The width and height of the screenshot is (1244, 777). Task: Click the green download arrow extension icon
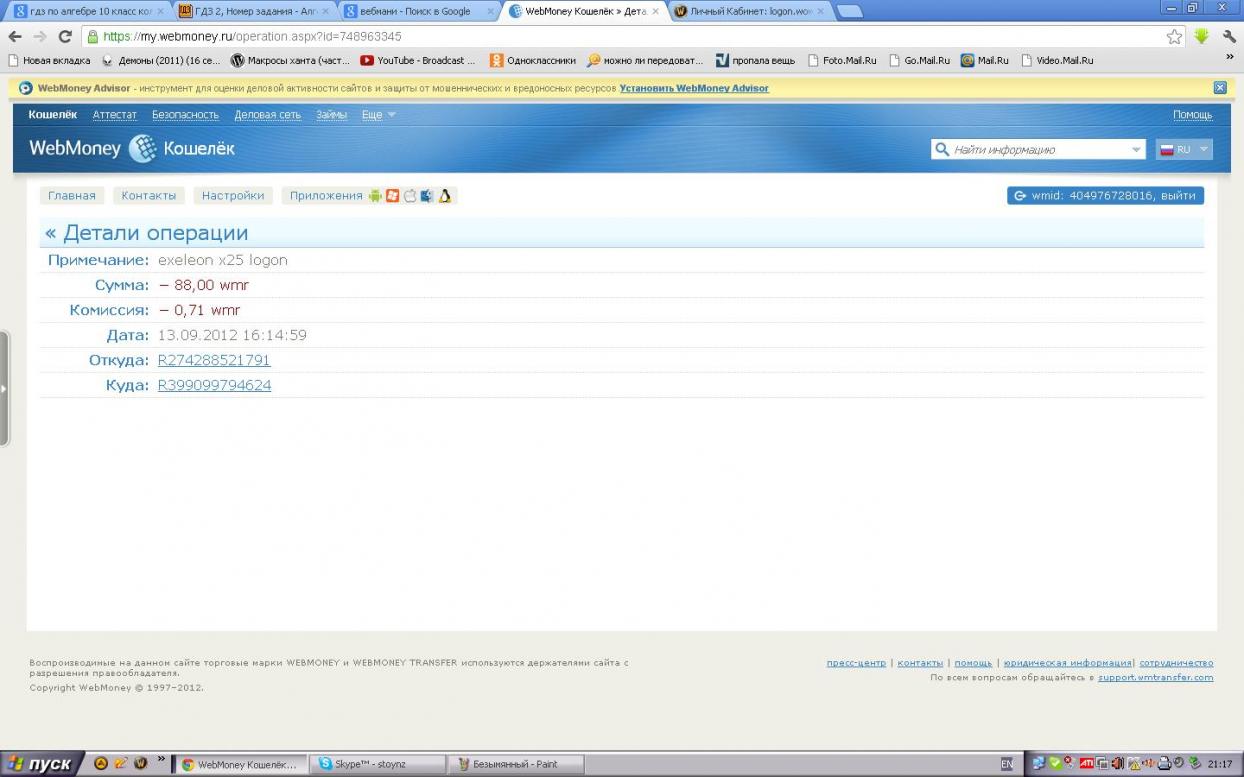pyautogui.click(x=1201, y=36)
